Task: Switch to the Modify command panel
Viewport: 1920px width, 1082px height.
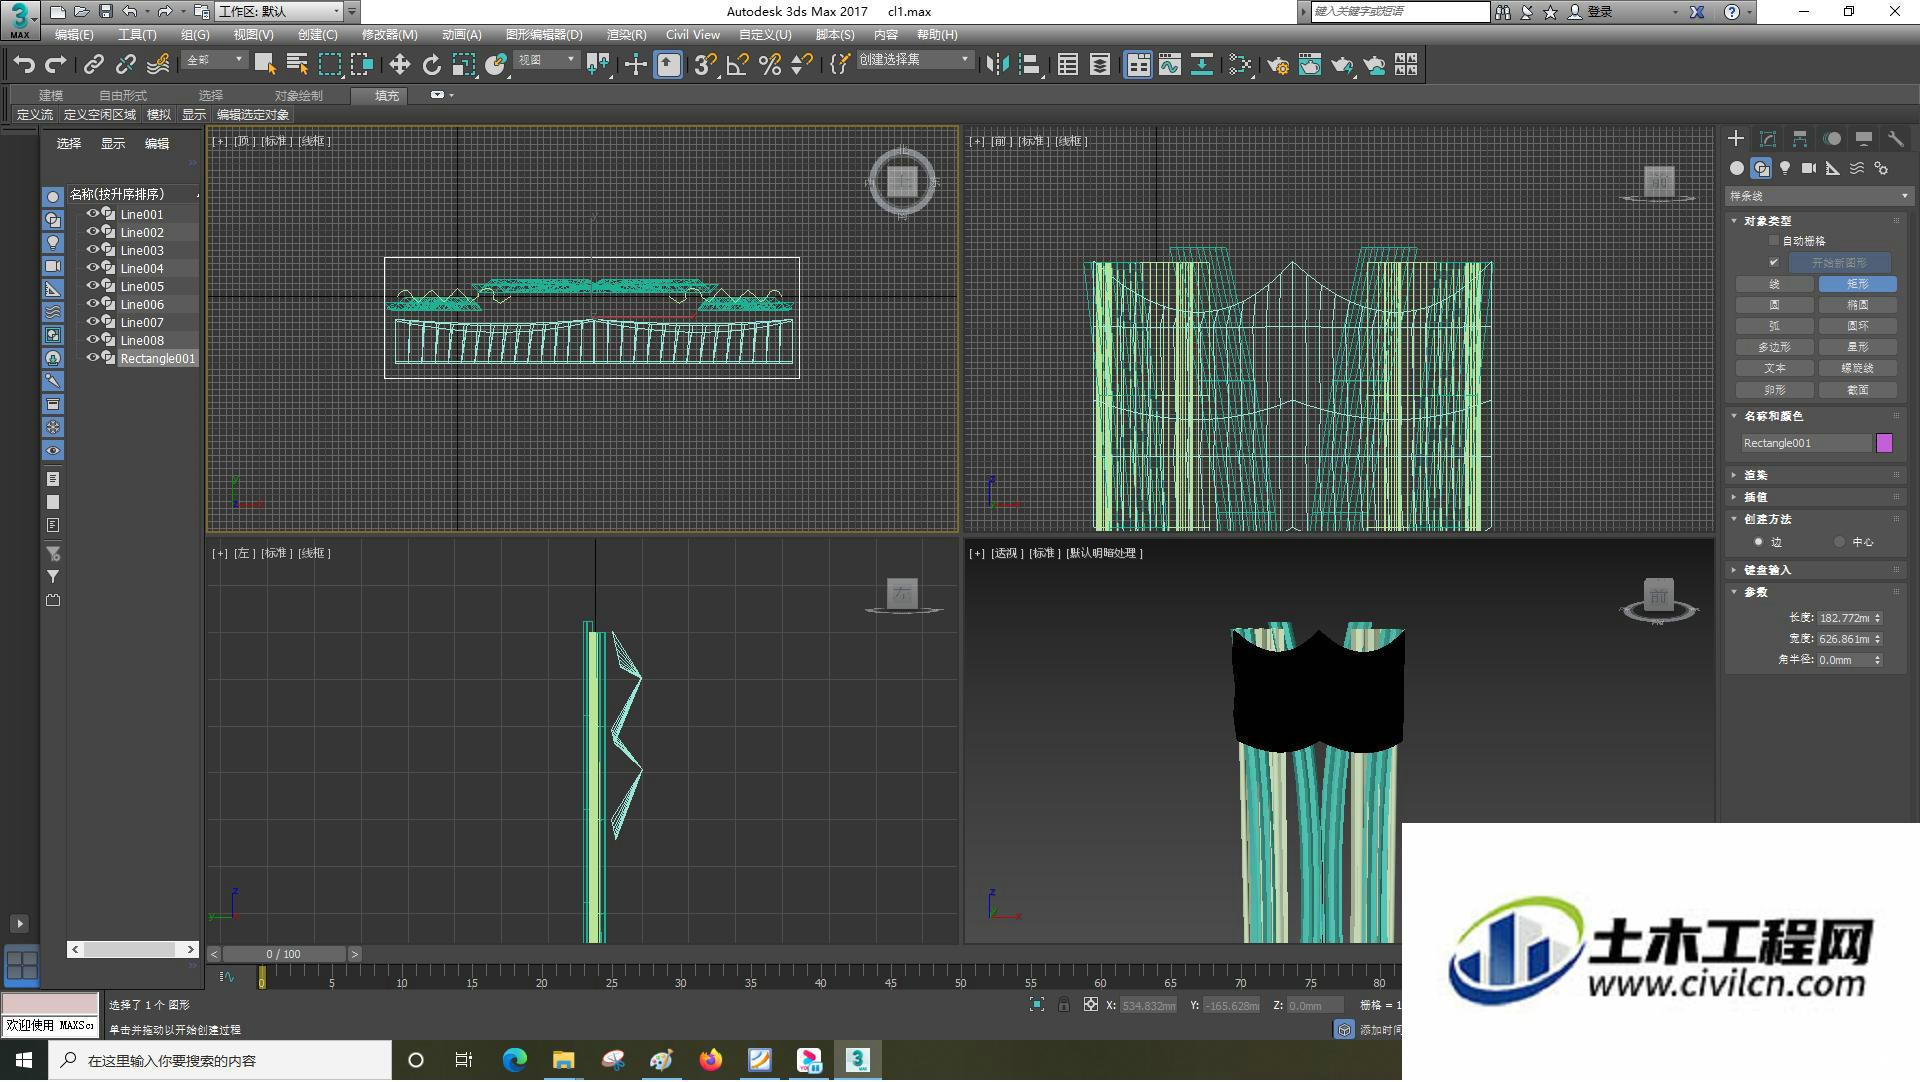Action: pos(1767,139)
